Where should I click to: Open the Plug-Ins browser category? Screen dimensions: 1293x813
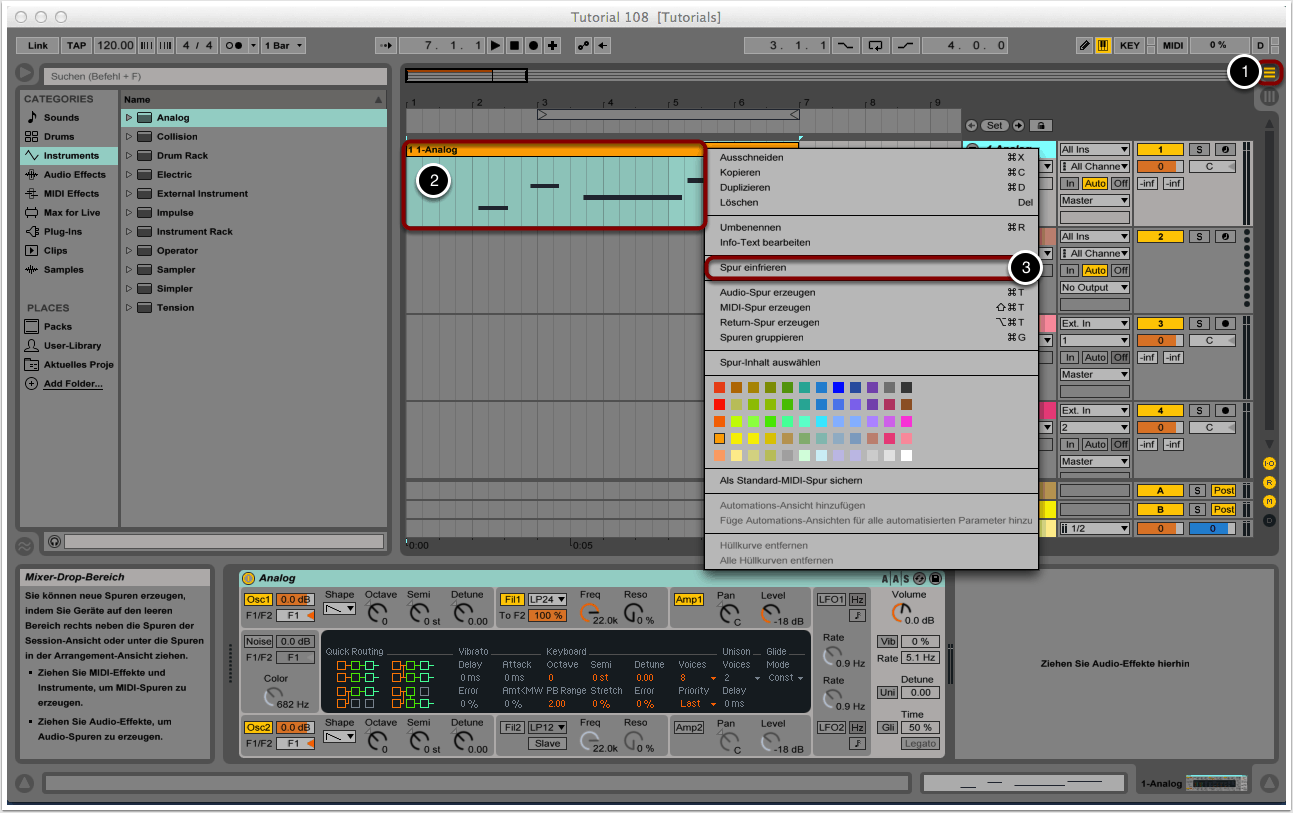coord(62,232)
